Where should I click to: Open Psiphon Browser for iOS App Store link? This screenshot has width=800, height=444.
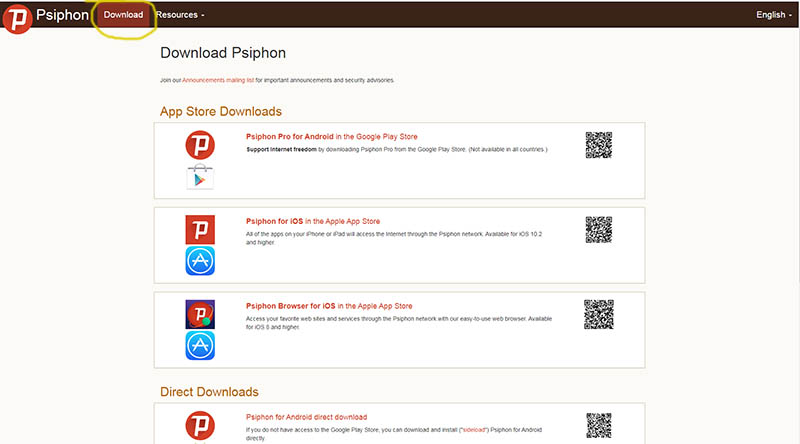tap(329, 306)
